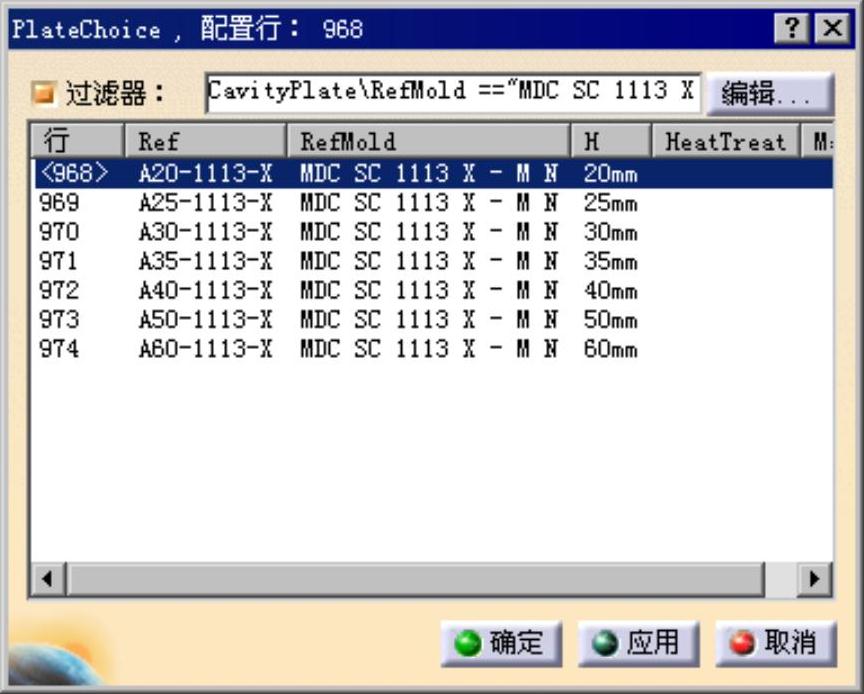The image size is (864, 694).
Task: Select row 971 in the list
Action: pos(434,261)
